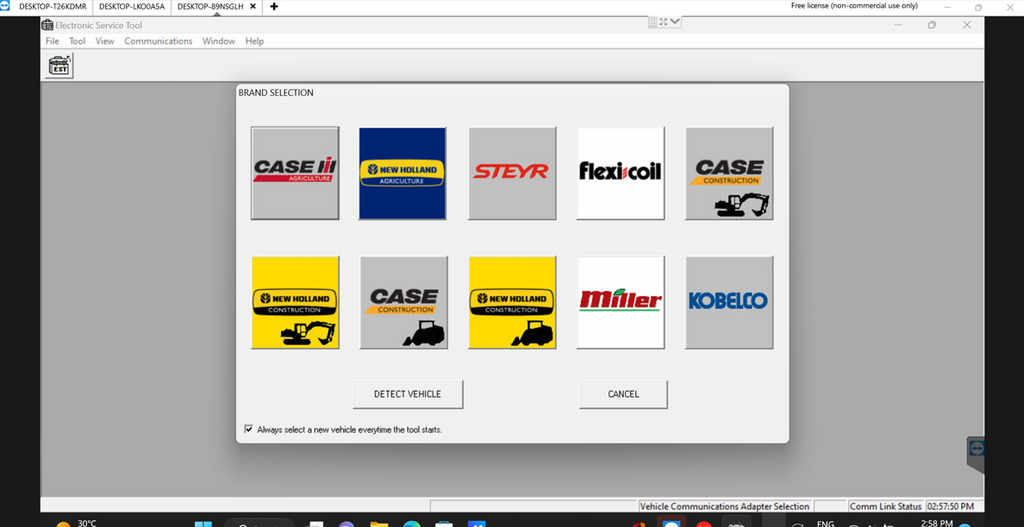1024x527 pixels.
Task: Click the EST toolbar icon
Action: pyautogui.click(x=59, y=66)
